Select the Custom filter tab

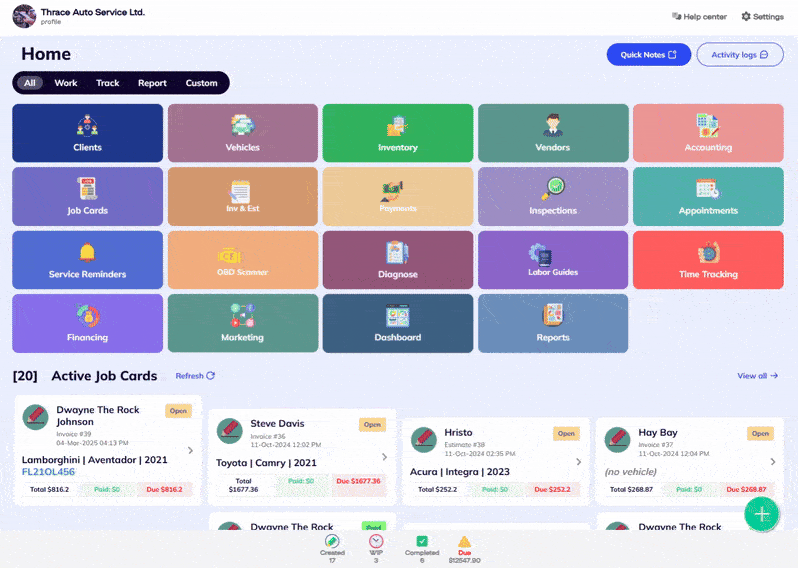click(202, 83)
